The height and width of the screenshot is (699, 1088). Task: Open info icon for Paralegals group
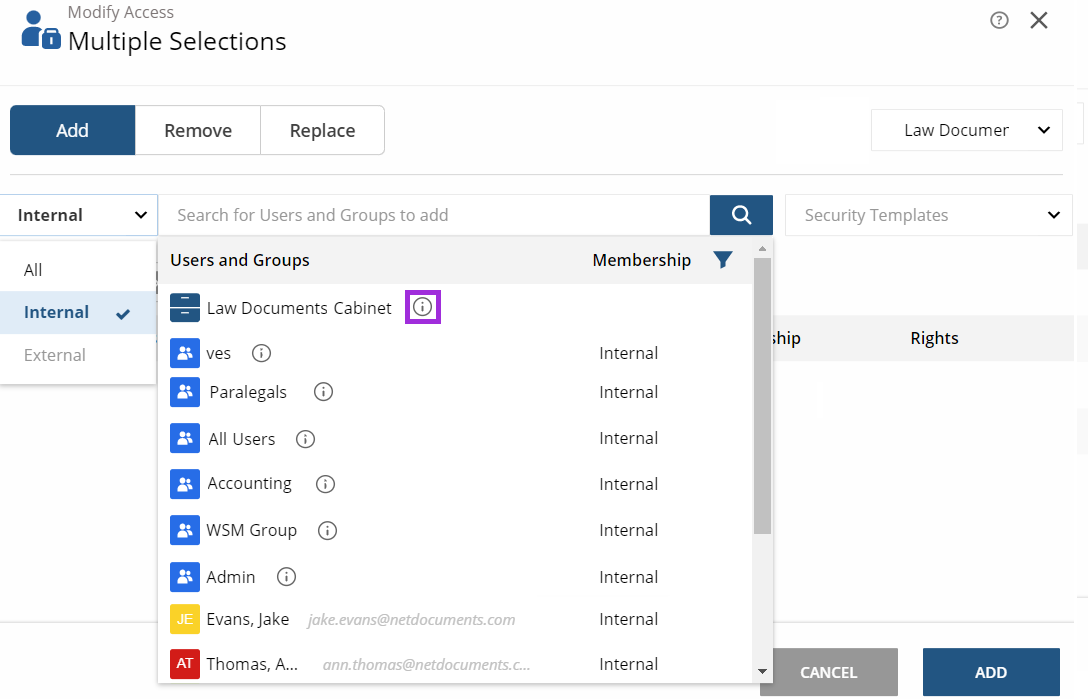tap(323, 392)
